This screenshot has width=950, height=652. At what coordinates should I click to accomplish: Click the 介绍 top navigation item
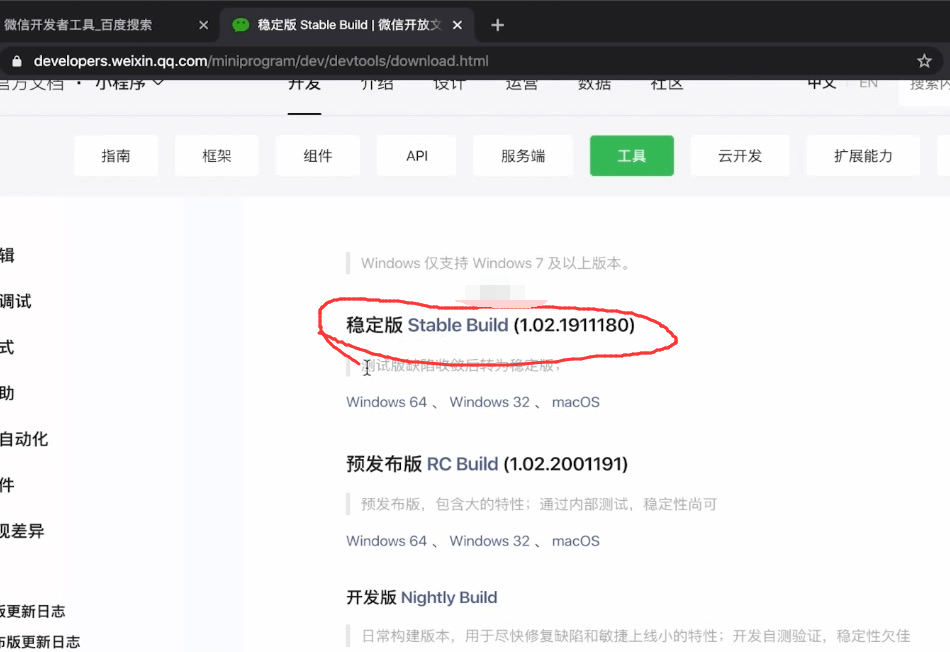[x=377, y=84]
